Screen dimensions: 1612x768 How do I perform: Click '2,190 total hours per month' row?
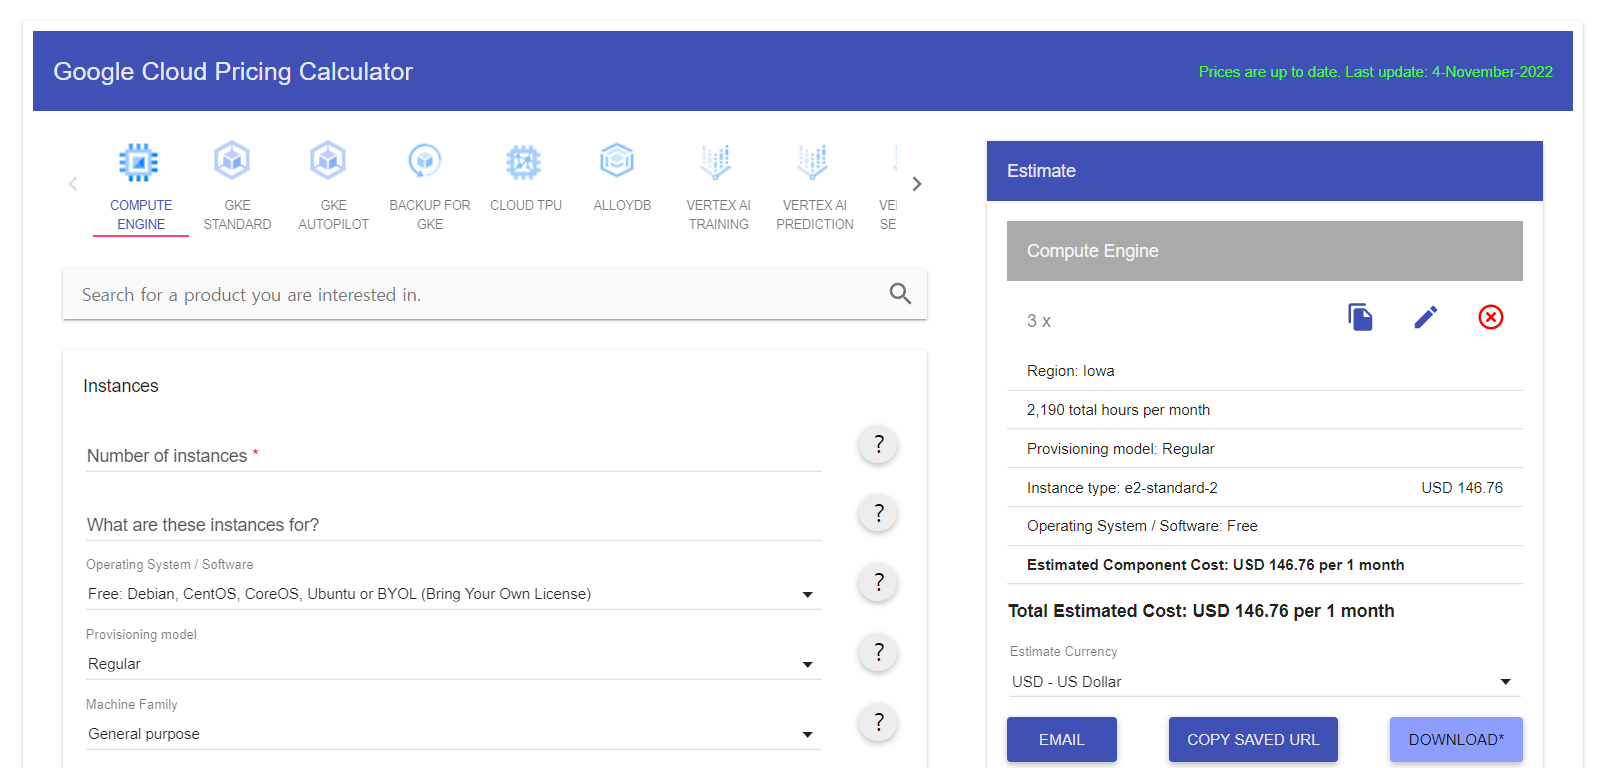[x=1265, y=410]
